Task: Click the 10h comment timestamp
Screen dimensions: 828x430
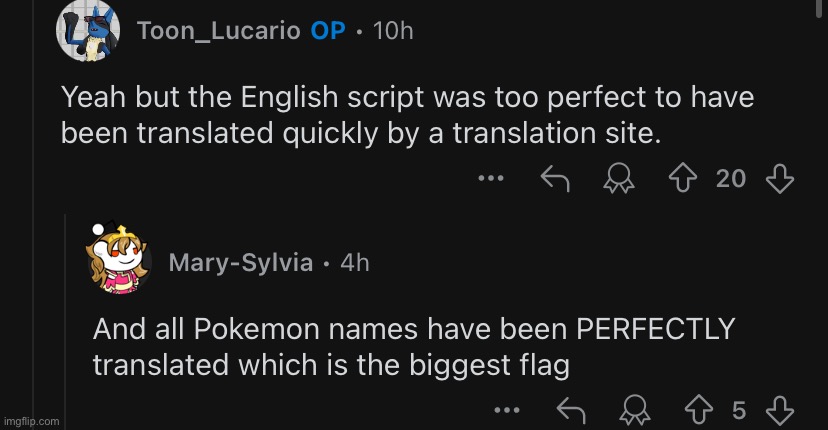Action: point(392,31)
